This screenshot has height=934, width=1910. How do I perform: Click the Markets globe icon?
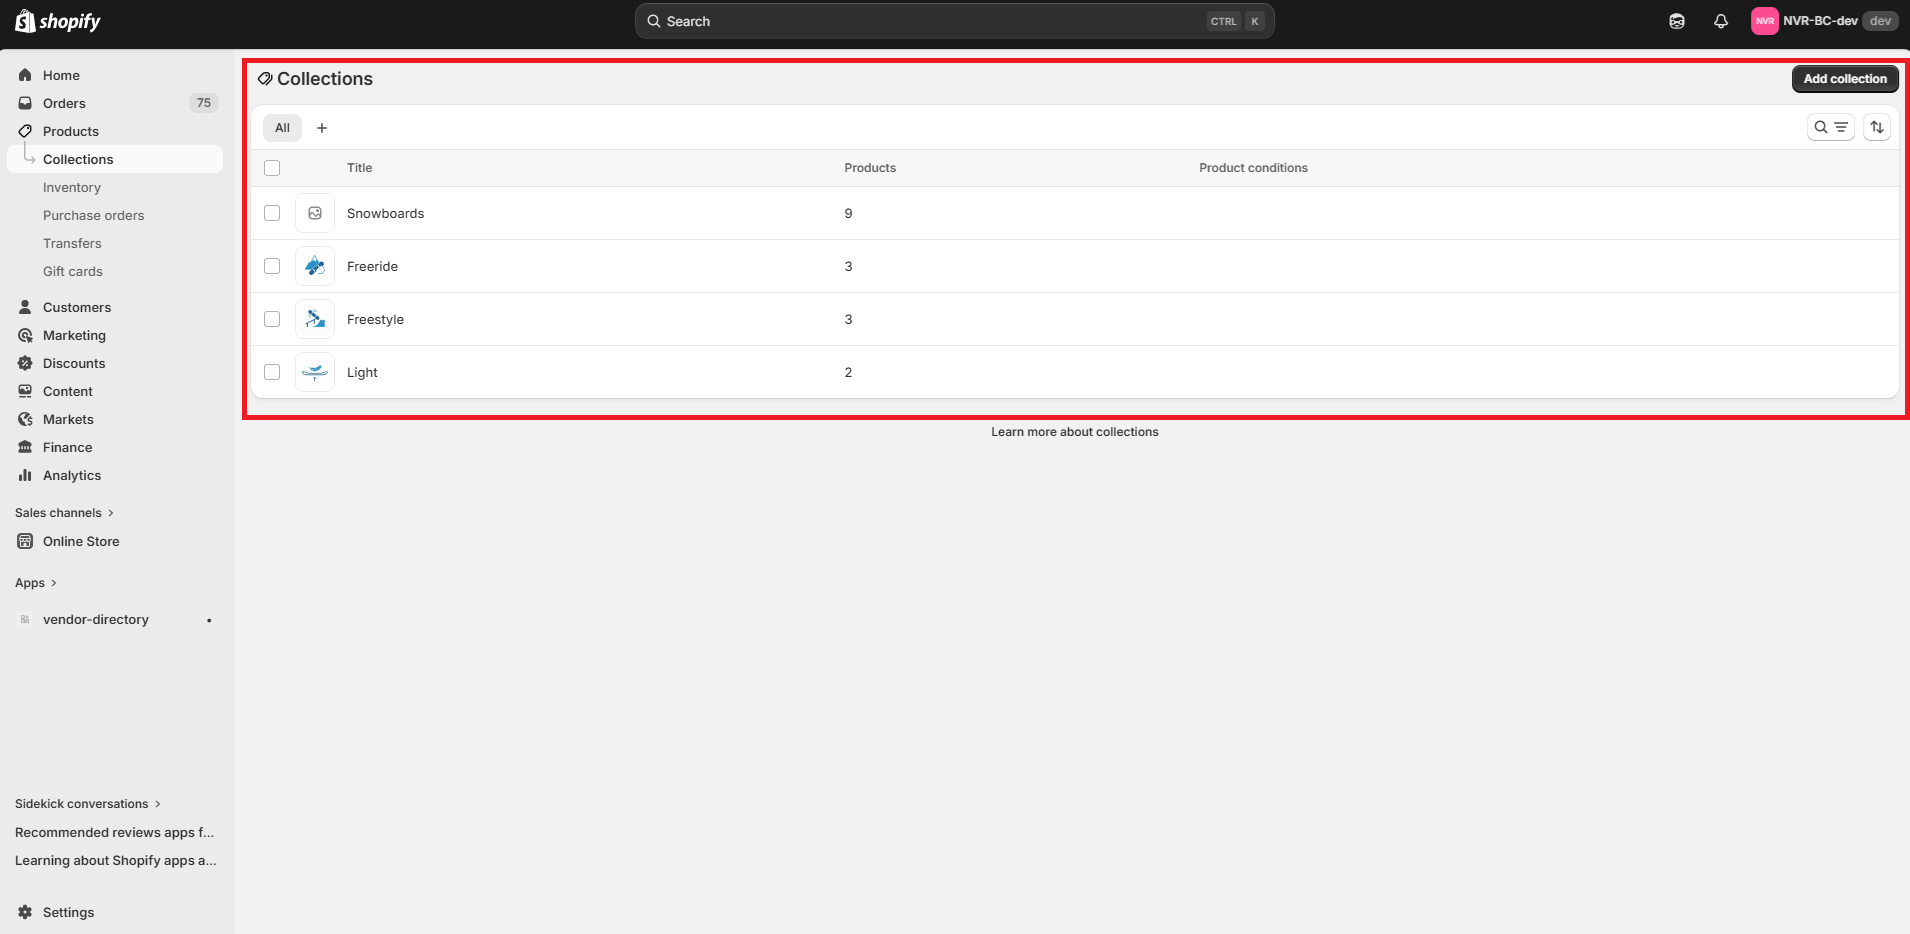(x=25, y=419)
